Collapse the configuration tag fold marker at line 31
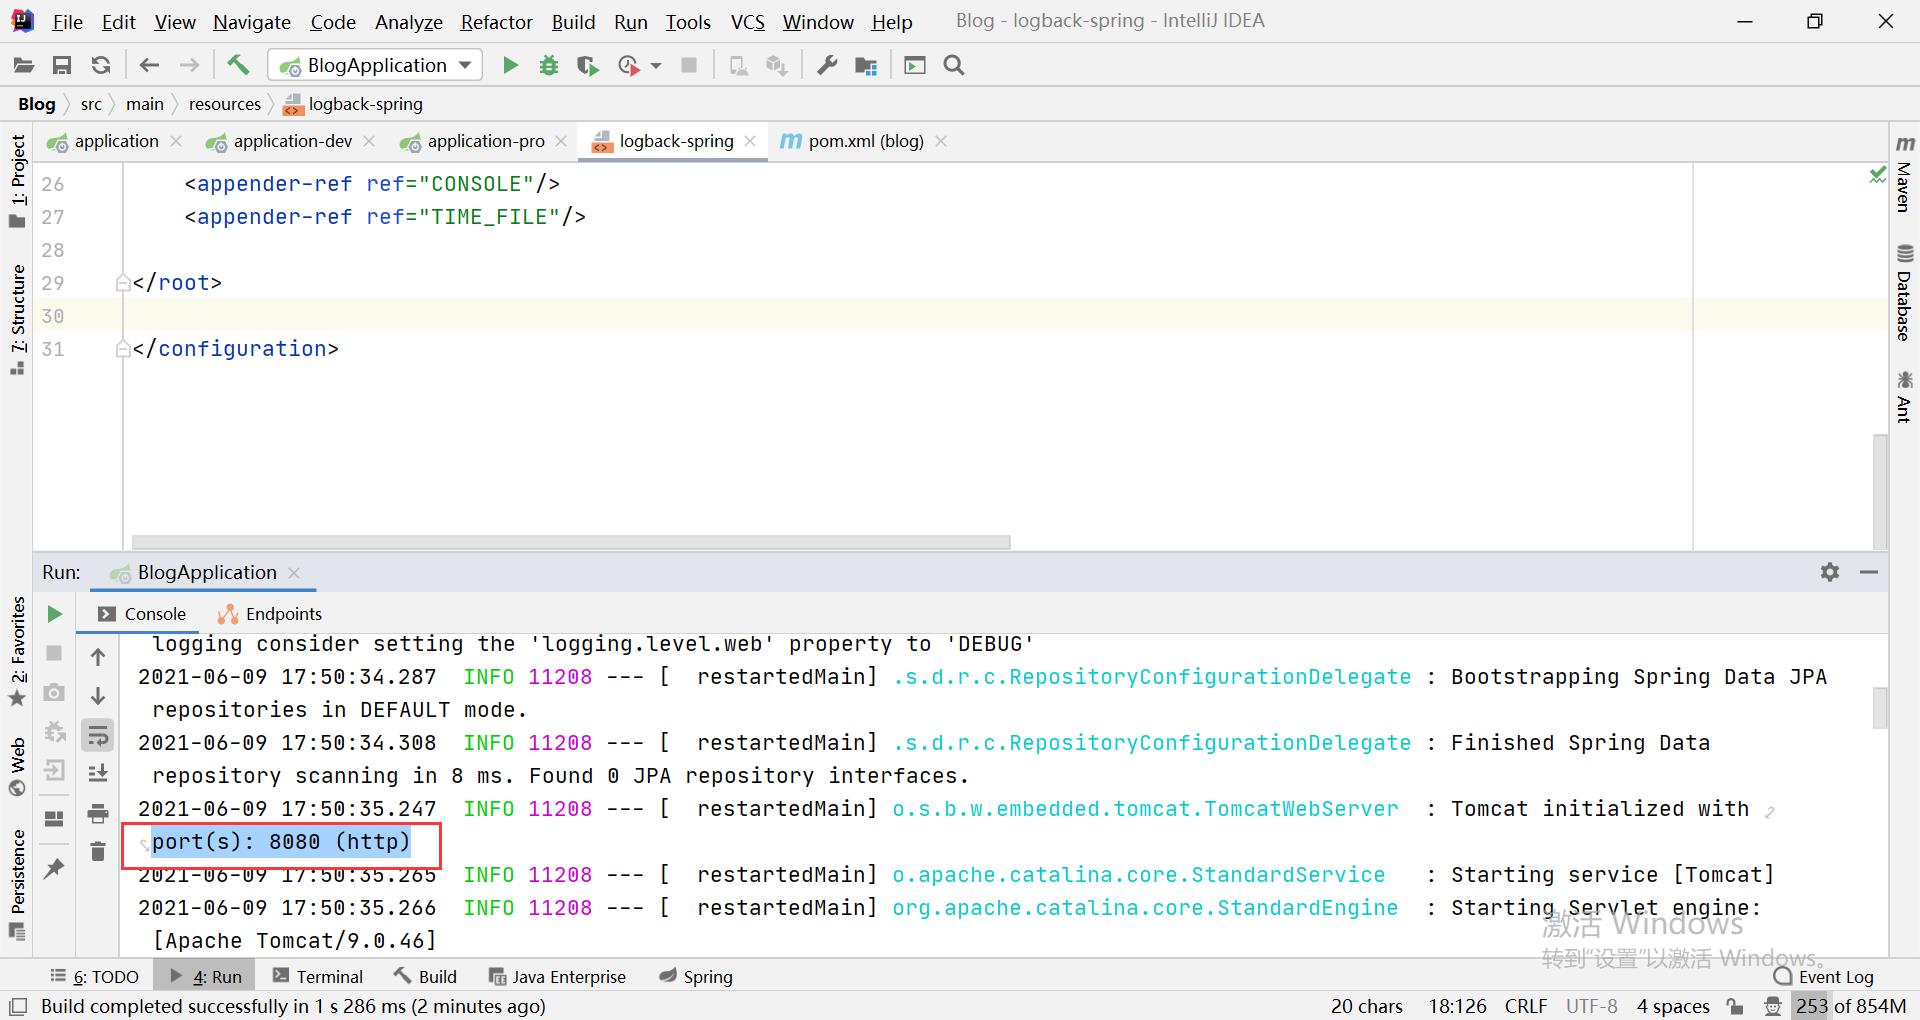Screen dimensions: 1920x1020 click(x=123, y=349)
